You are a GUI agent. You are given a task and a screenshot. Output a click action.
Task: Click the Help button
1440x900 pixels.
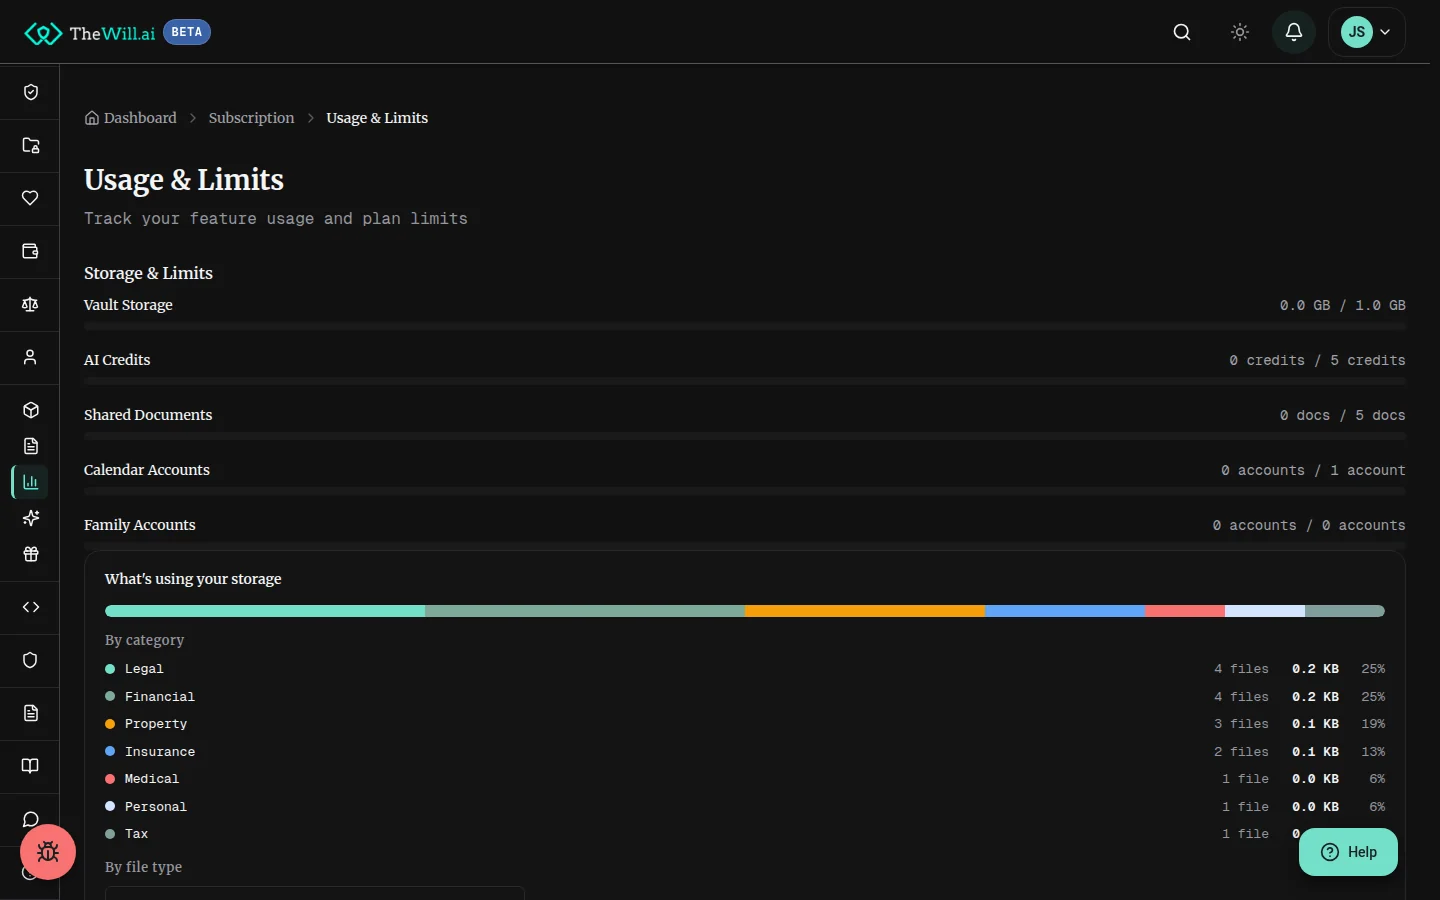coord(1348,852)
